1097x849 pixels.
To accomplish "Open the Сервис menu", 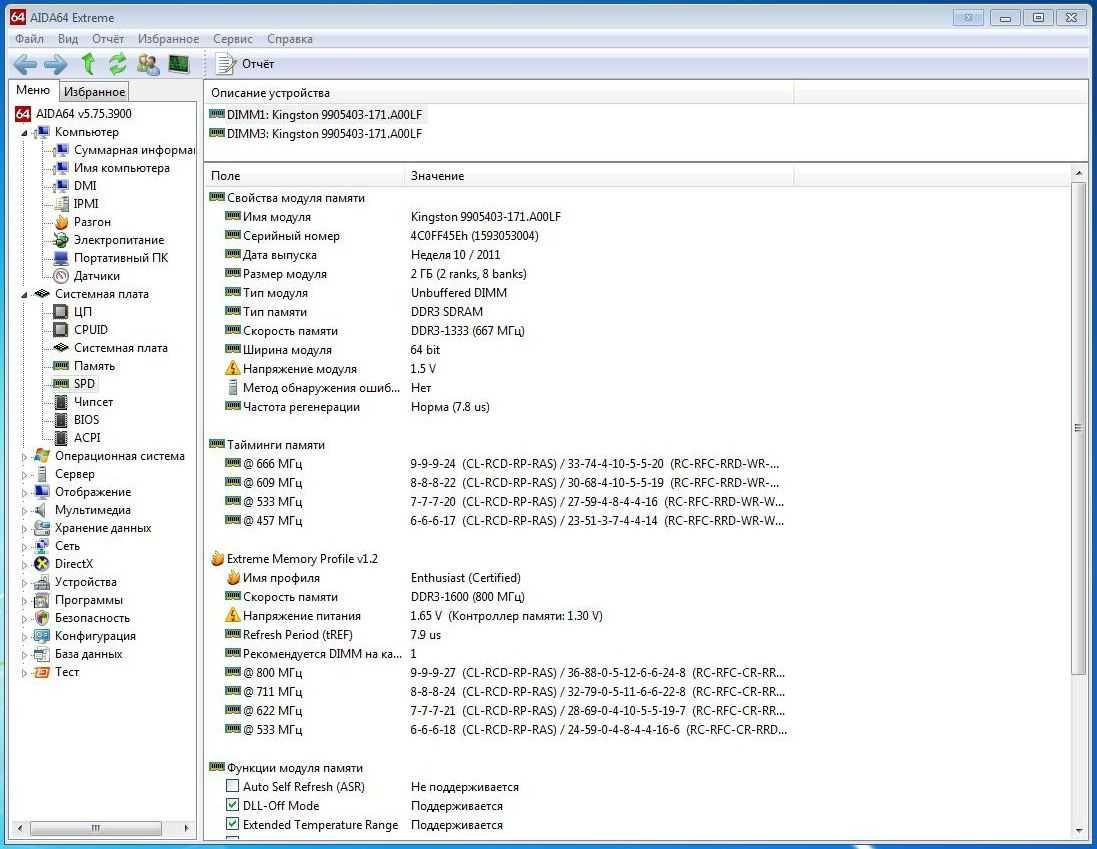I will 233,39.
